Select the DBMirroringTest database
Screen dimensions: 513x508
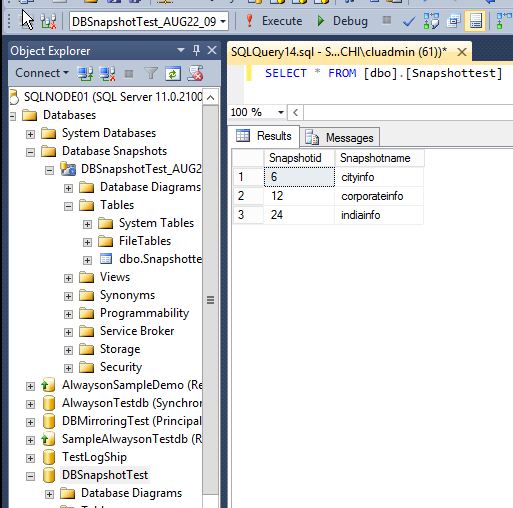[132, 421]
